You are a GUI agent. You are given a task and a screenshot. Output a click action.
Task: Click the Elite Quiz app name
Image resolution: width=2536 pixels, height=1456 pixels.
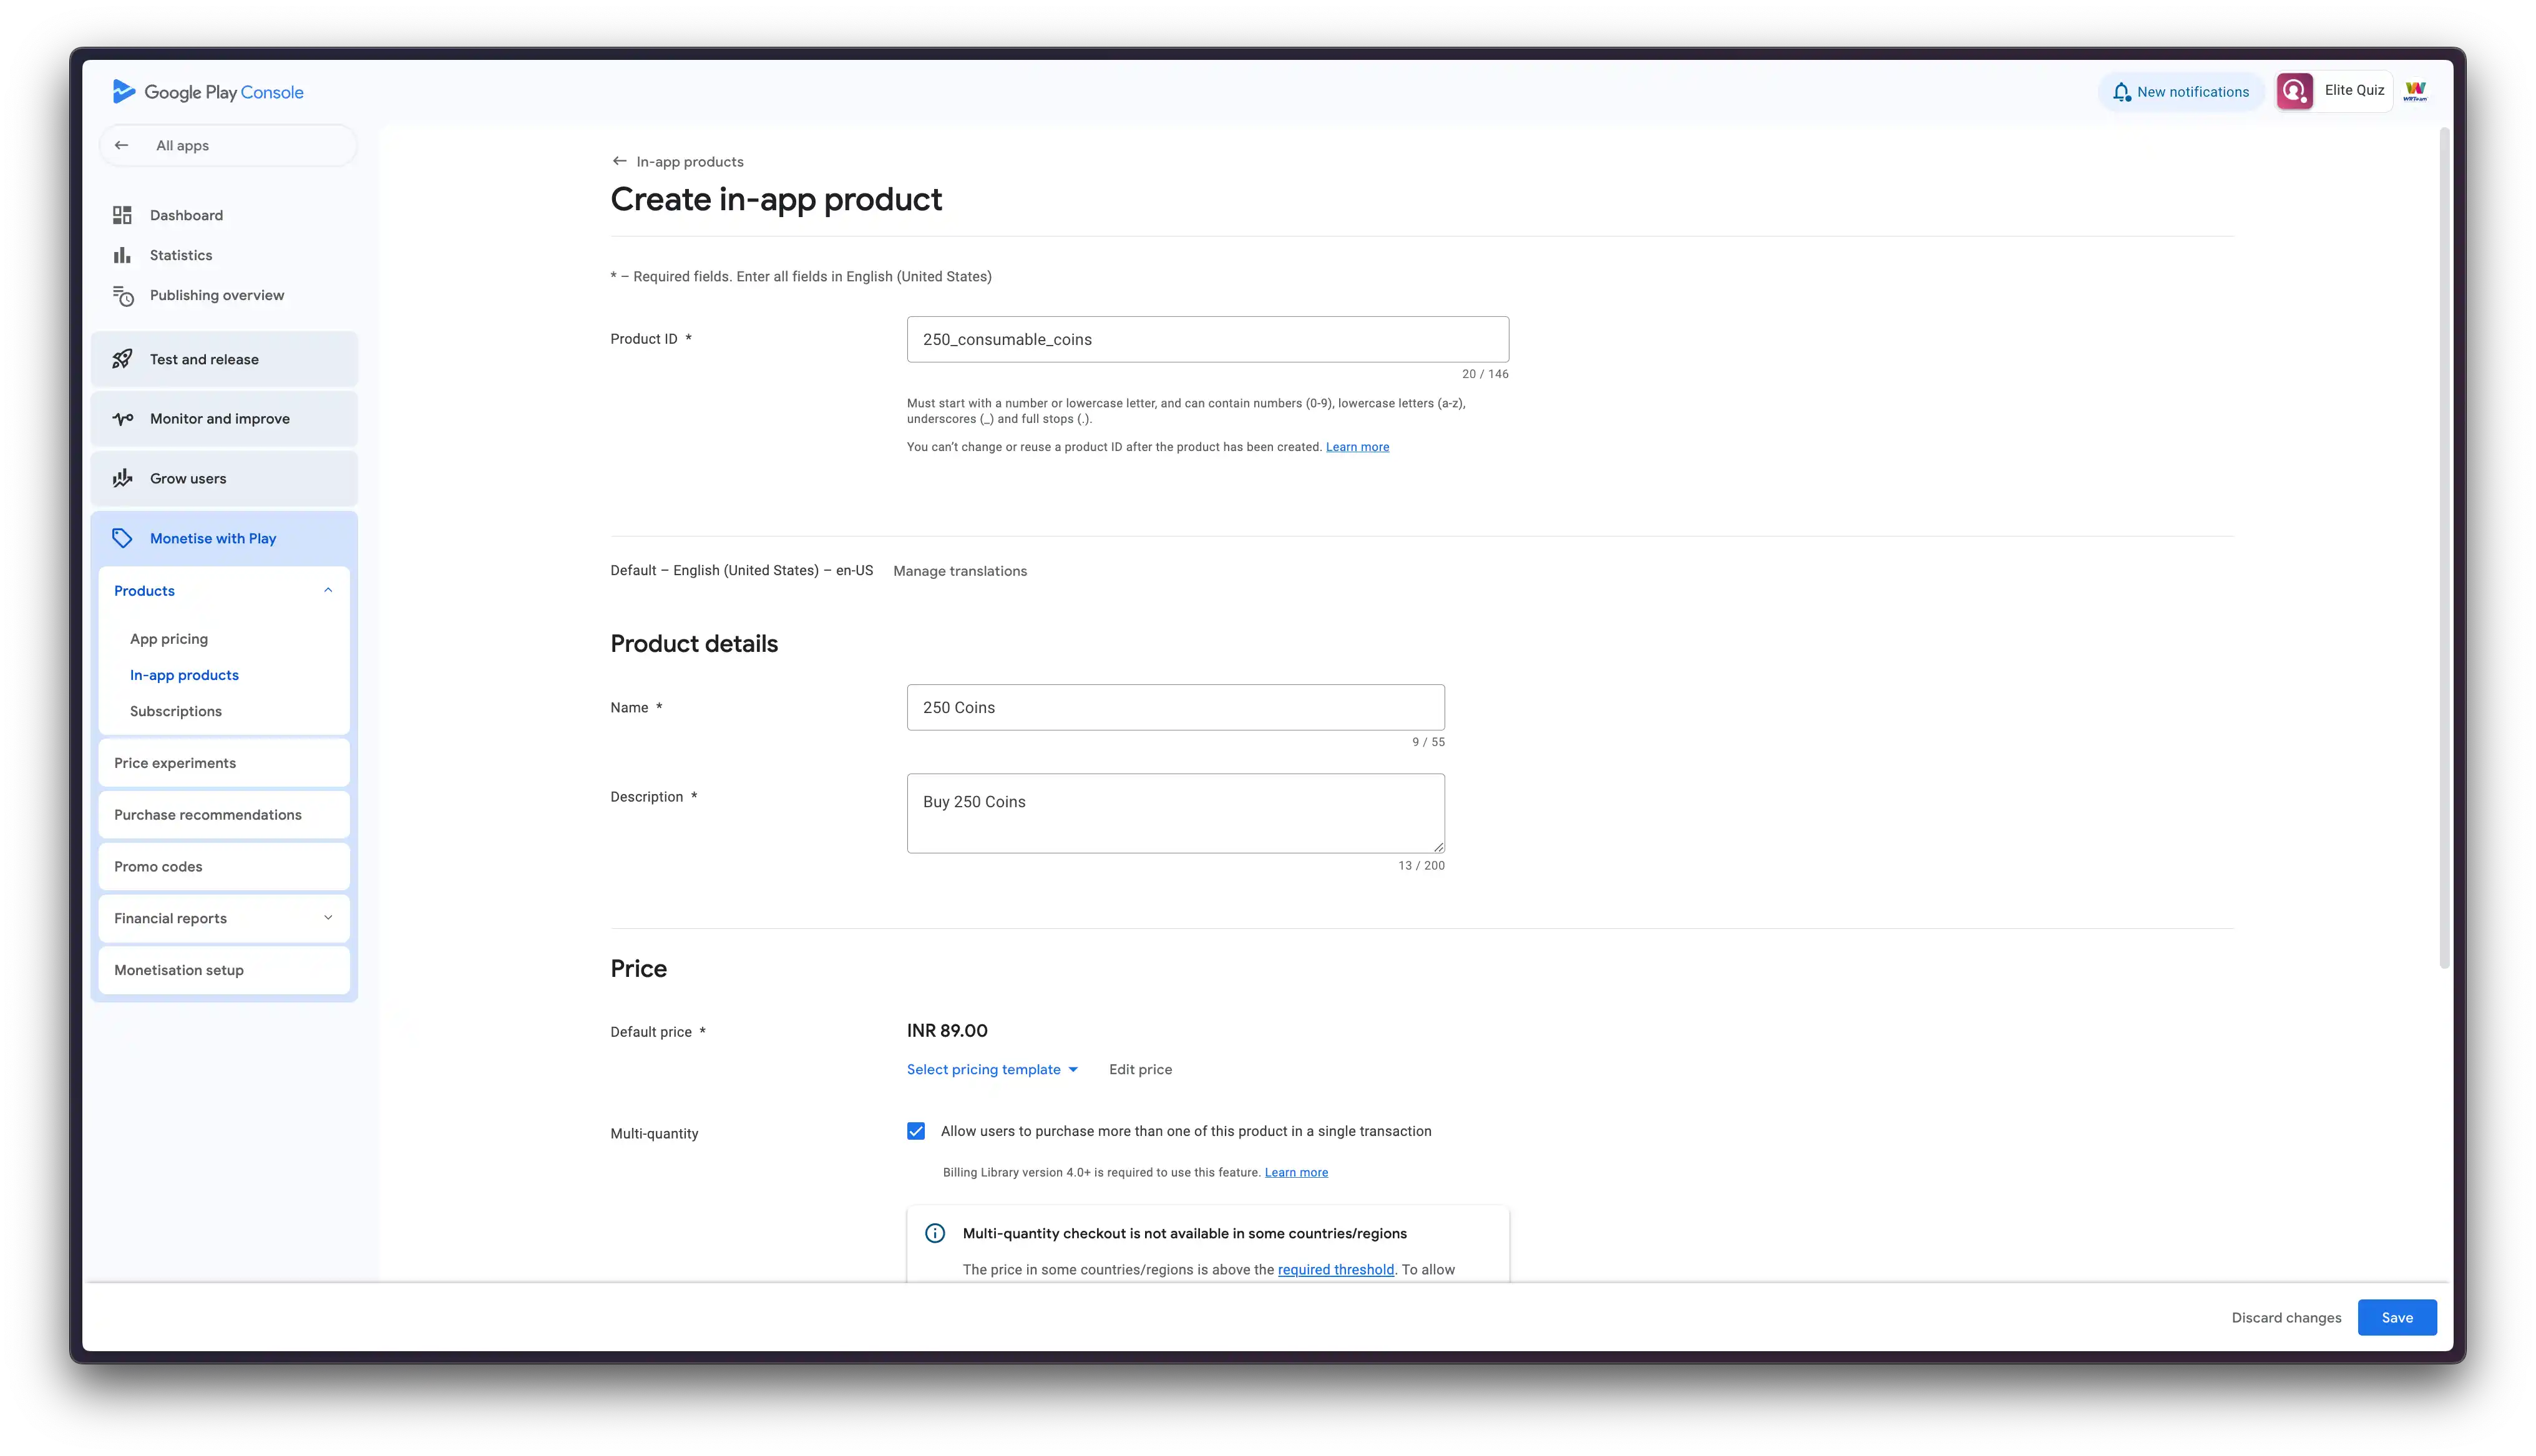2354,90
